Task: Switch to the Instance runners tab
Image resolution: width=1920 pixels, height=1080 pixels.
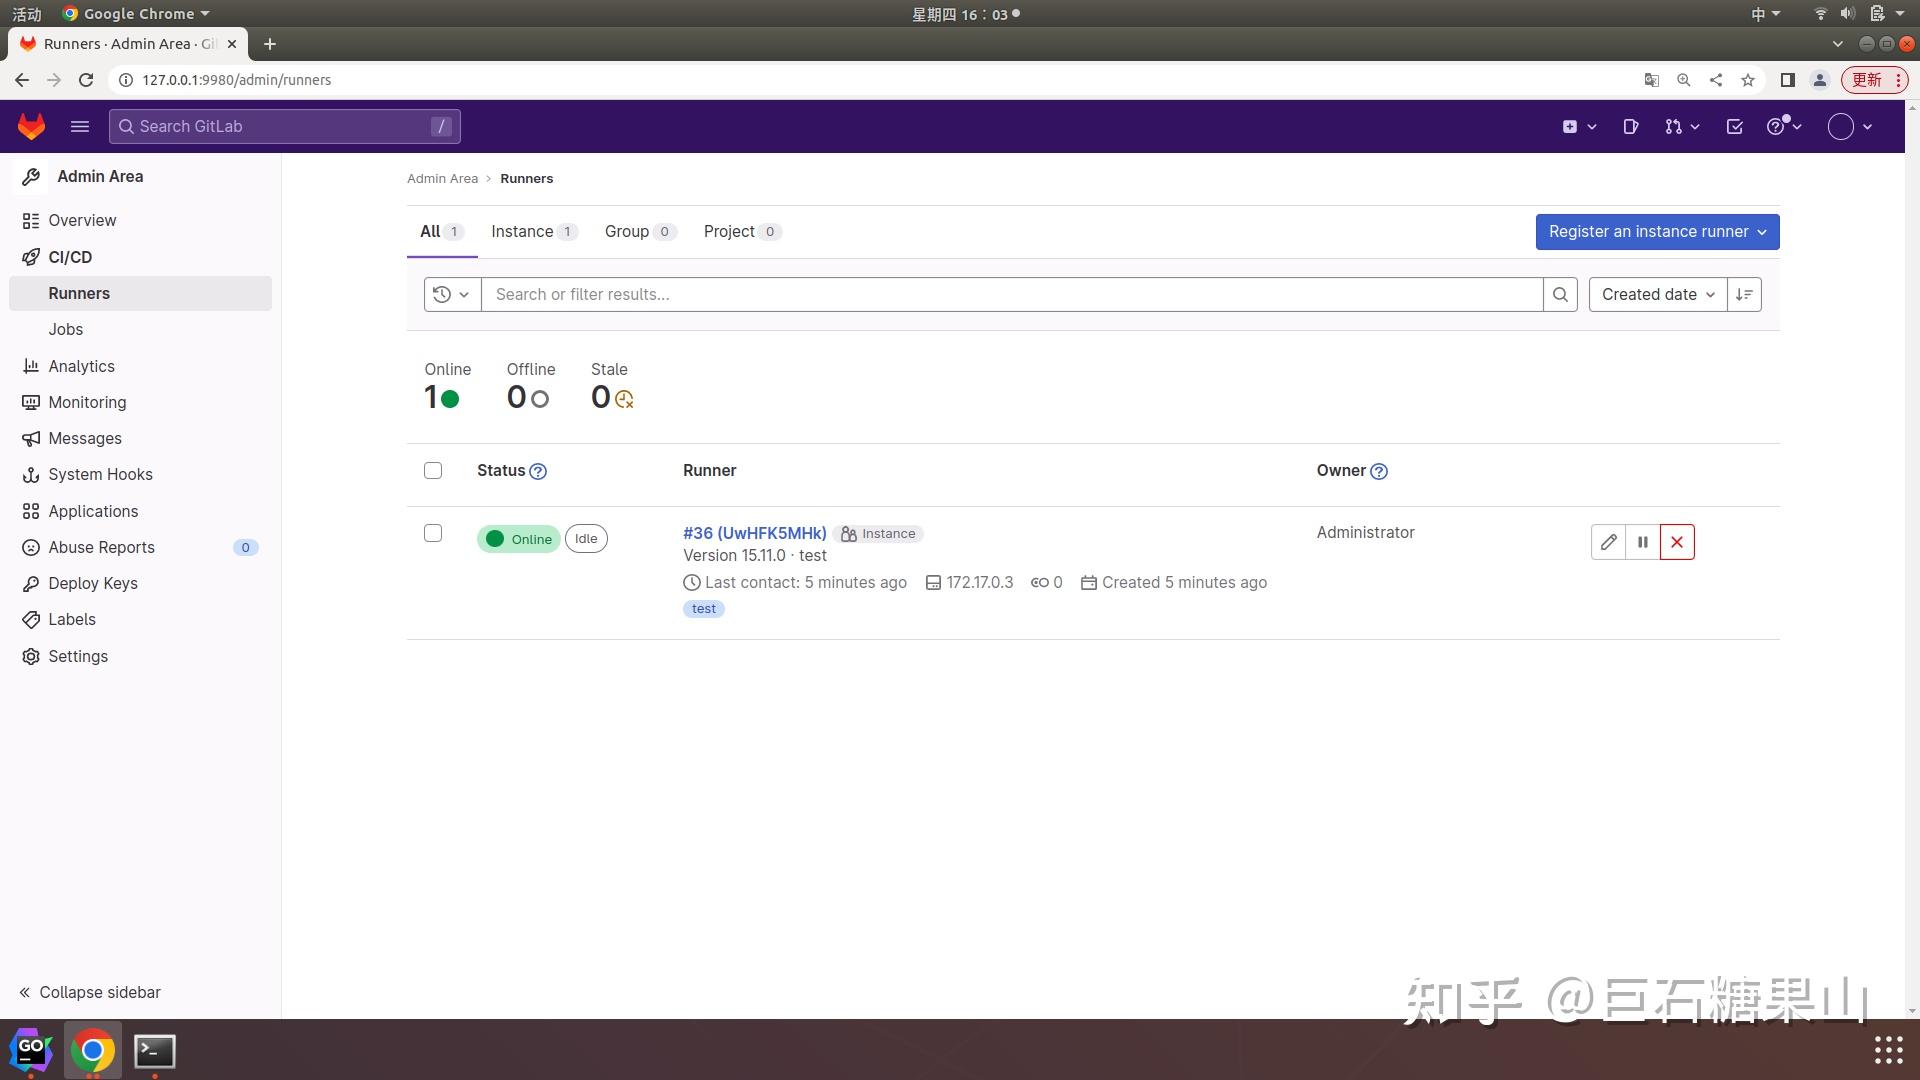Action: (x=524, y=231)
